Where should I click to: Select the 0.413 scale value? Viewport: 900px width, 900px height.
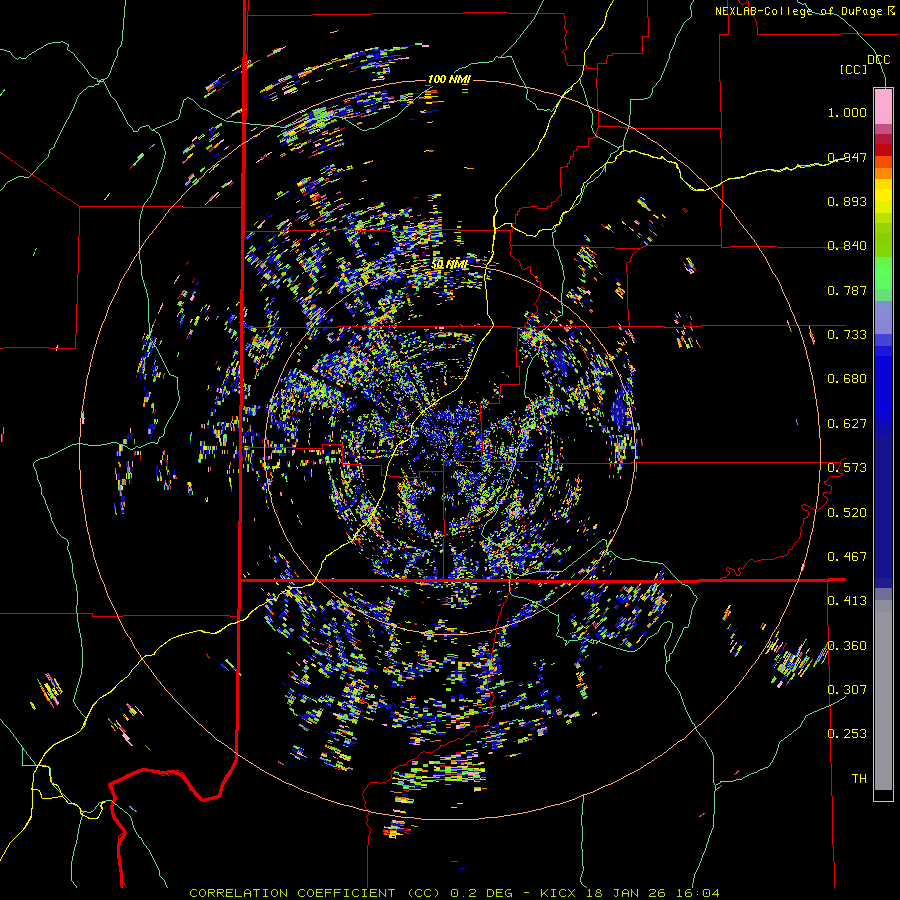pyautogui.click(x=847, y=601)
